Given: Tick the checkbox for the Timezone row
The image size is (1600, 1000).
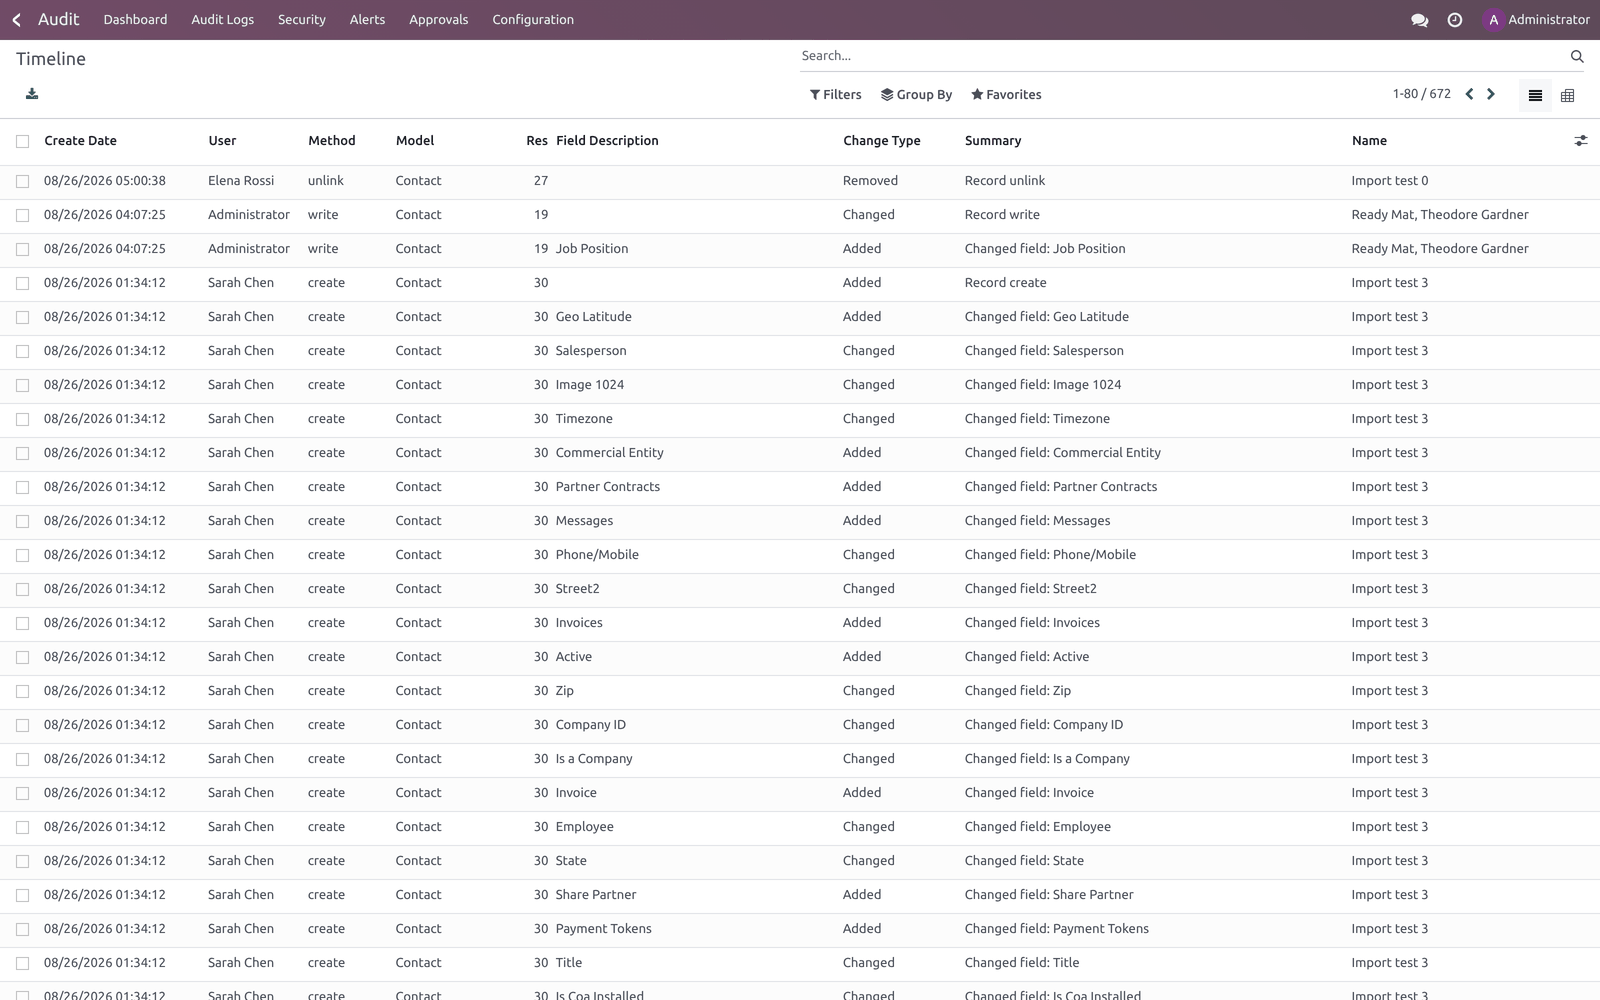Looking at the screenshot, I should coord(22,419).
